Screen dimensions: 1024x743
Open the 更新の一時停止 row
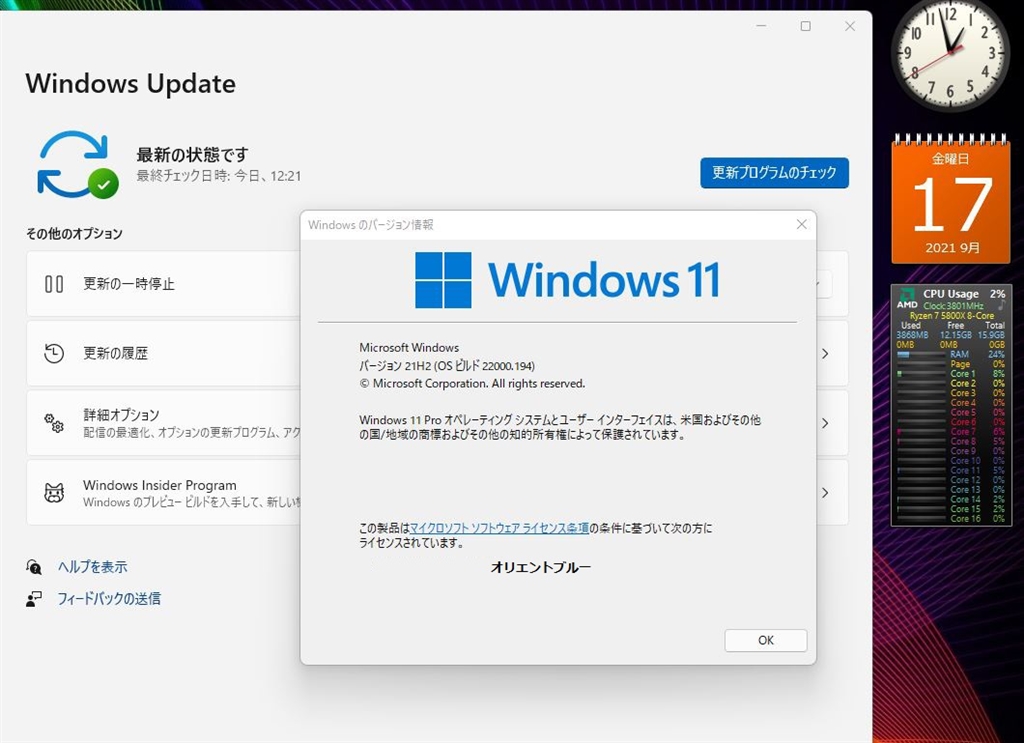438,284
